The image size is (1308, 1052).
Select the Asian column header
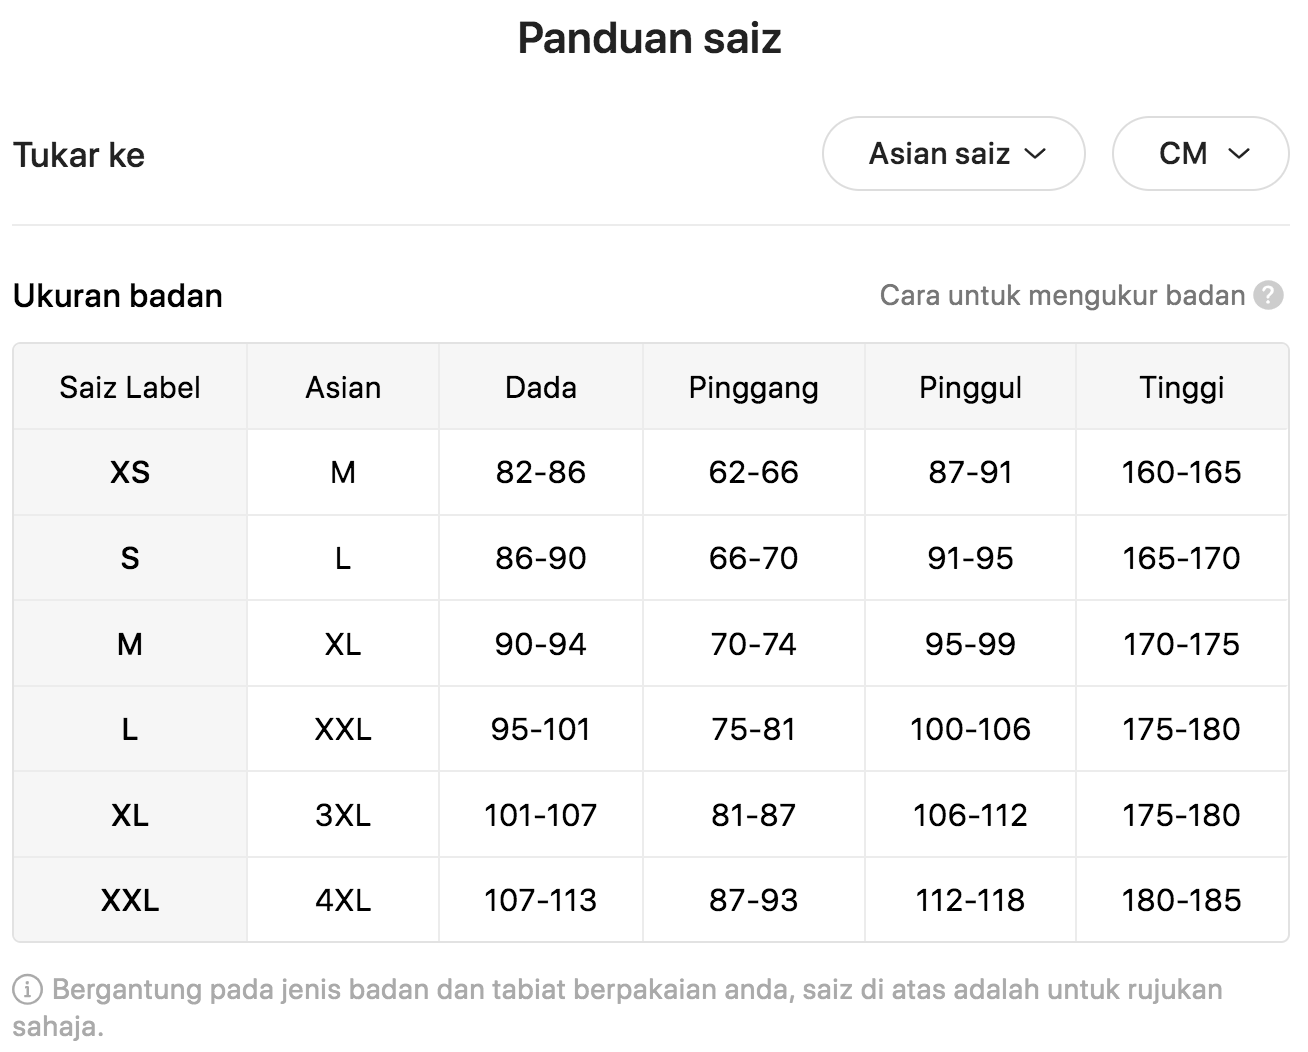343,387
